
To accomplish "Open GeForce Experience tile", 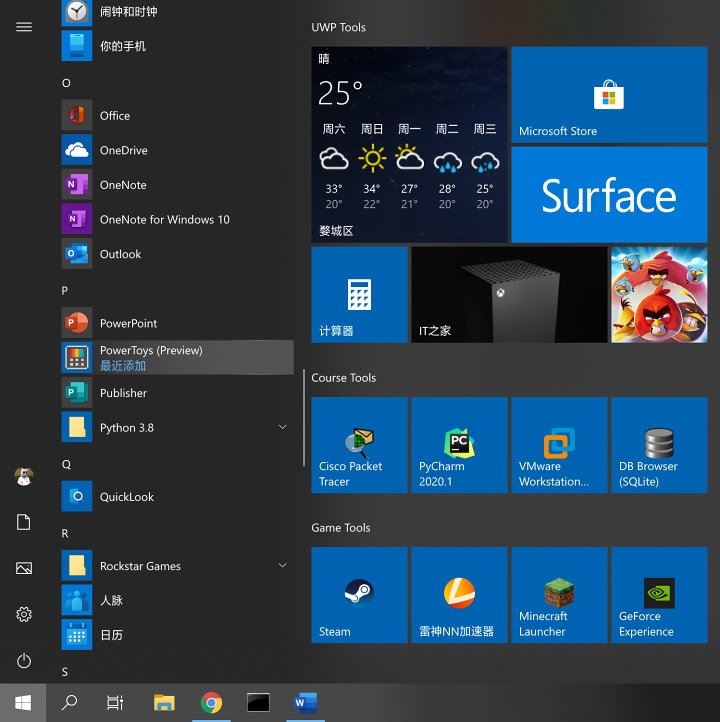I will tap(659, 595).
